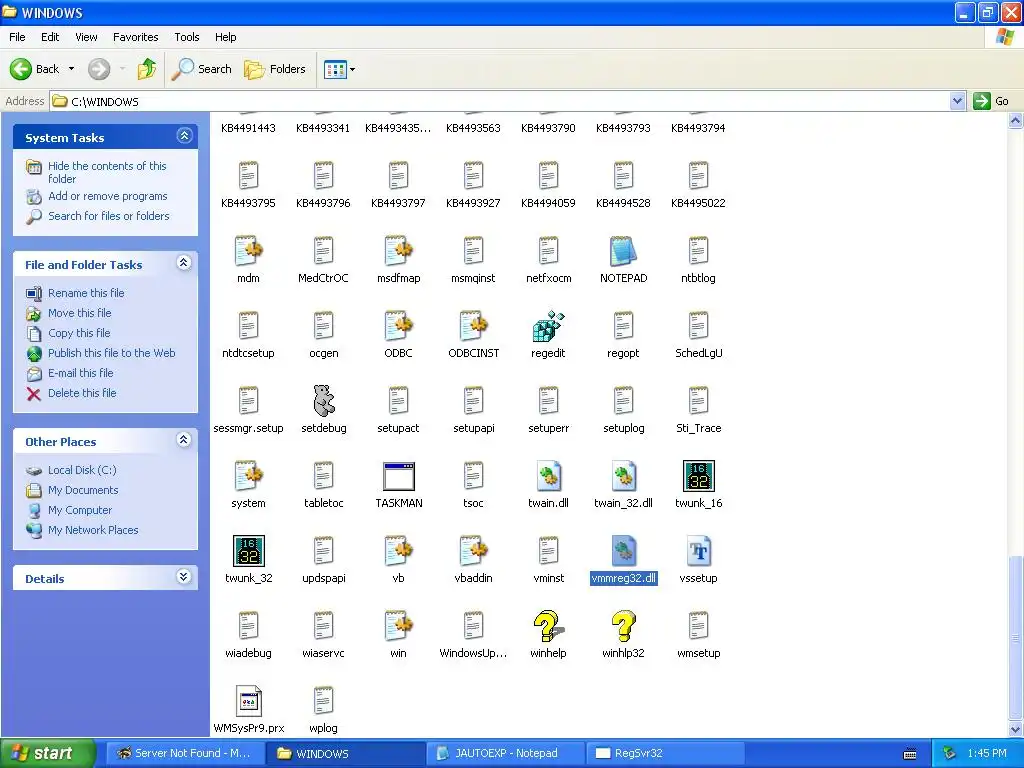The image size is (1024, 768).
Task: Open the Favorites menu
Action: tap(135, 37)
